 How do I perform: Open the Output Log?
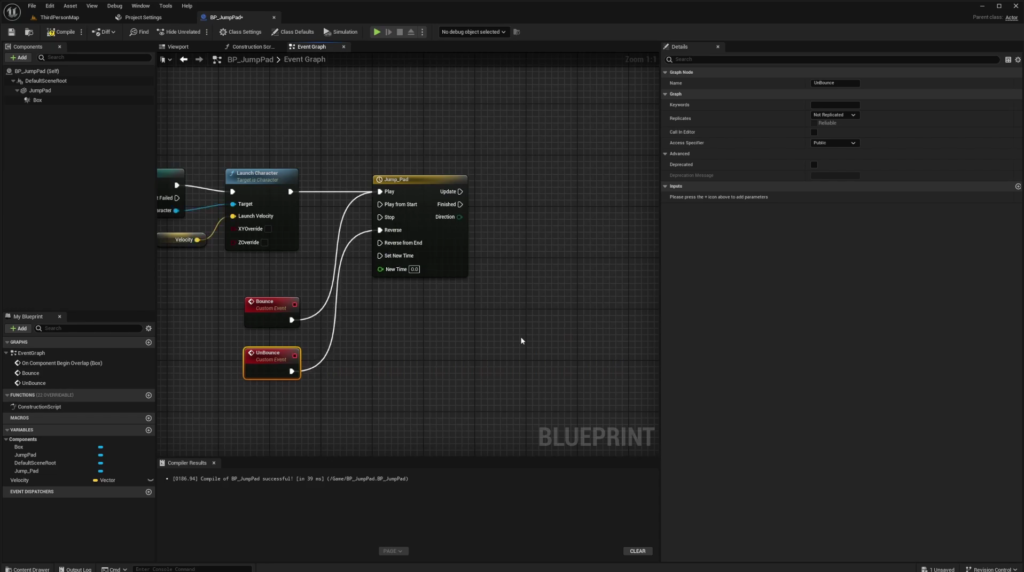click(x=75, y=569)
